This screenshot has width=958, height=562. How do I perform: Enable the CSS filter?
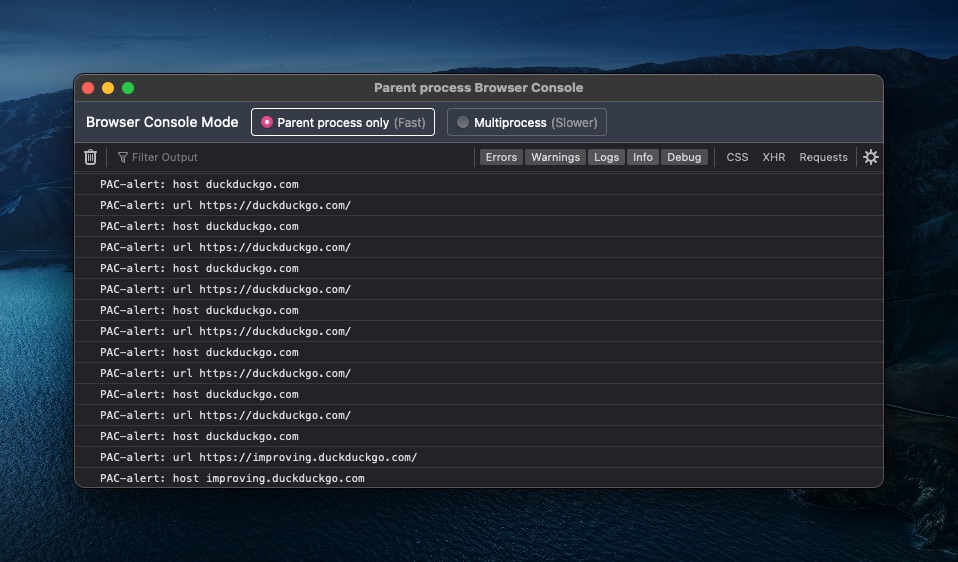[737, 157]
